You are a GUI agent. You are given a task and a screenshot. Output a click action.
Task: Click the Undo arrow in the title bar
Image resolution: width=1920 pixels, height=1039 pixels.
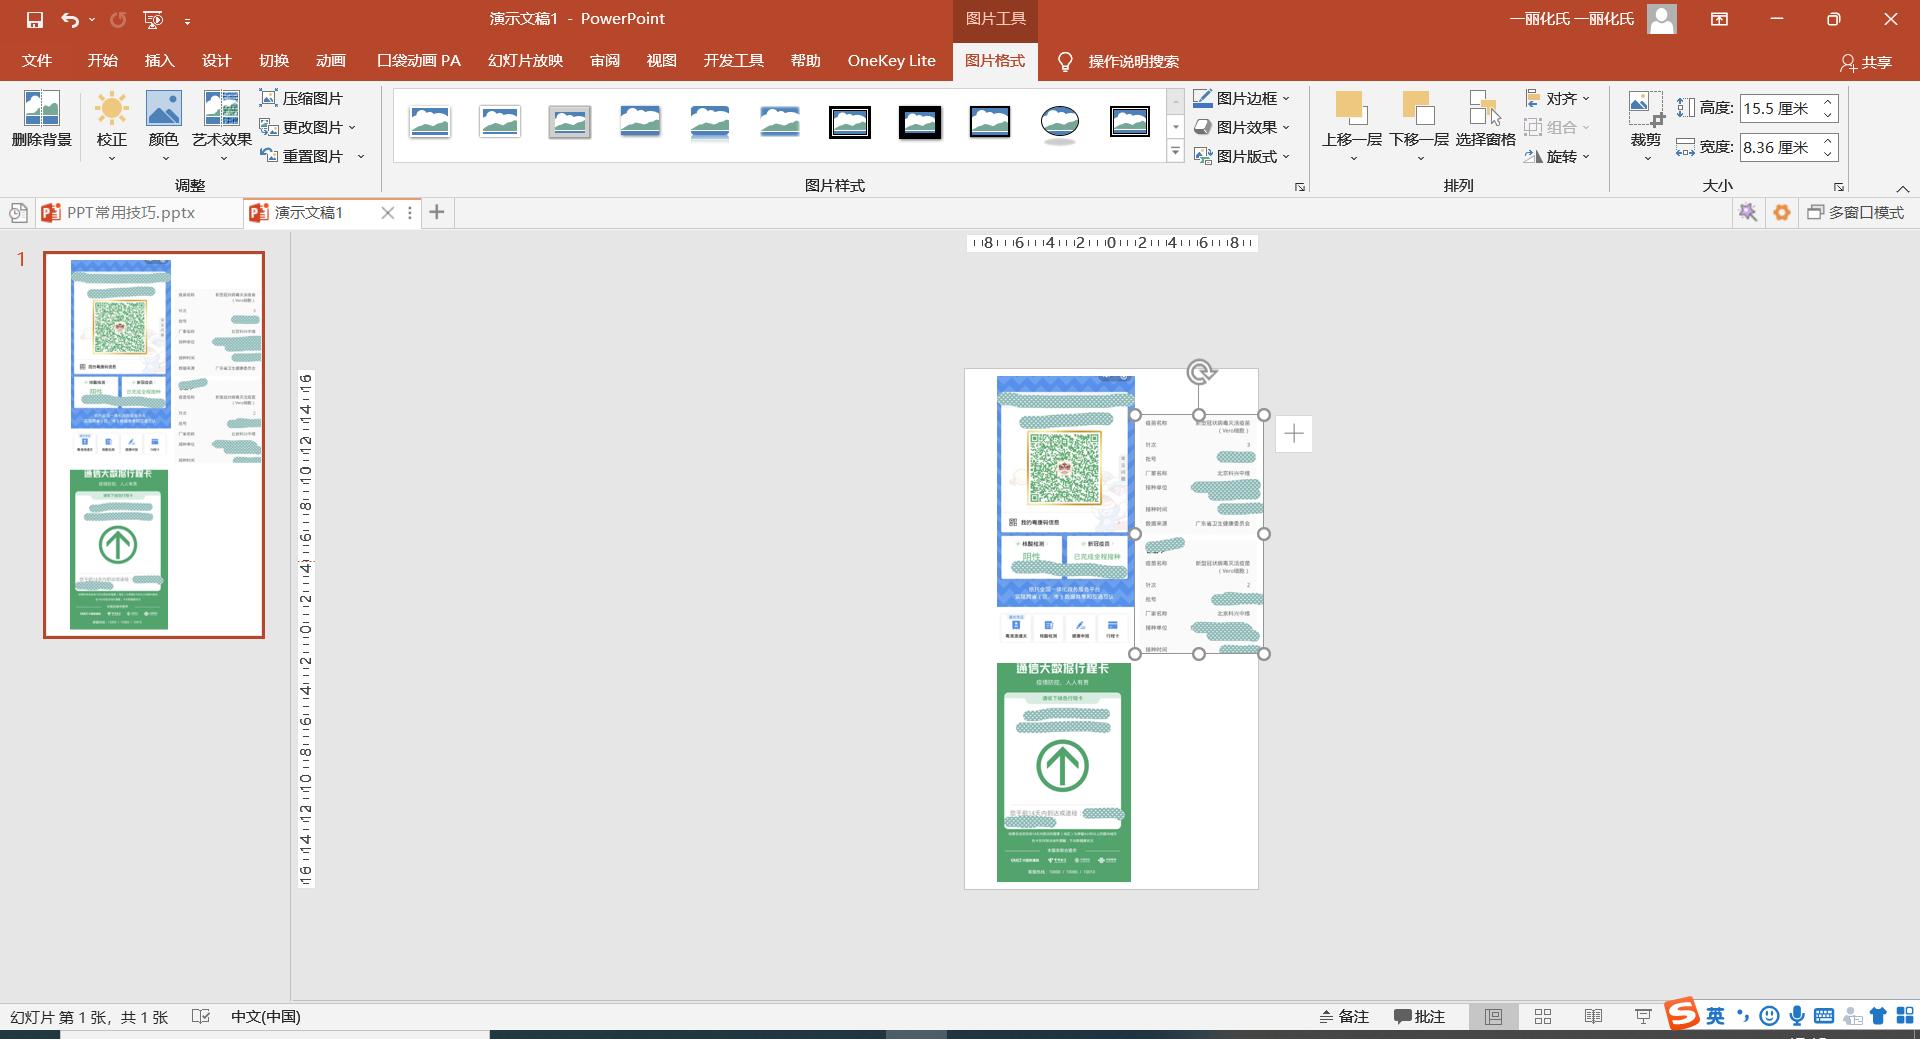69,19
